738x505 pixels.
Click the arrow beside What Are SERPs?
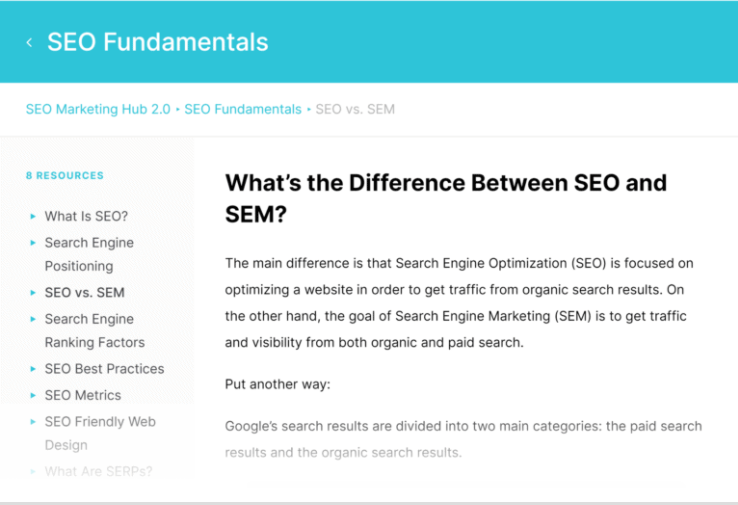[33, 471]
